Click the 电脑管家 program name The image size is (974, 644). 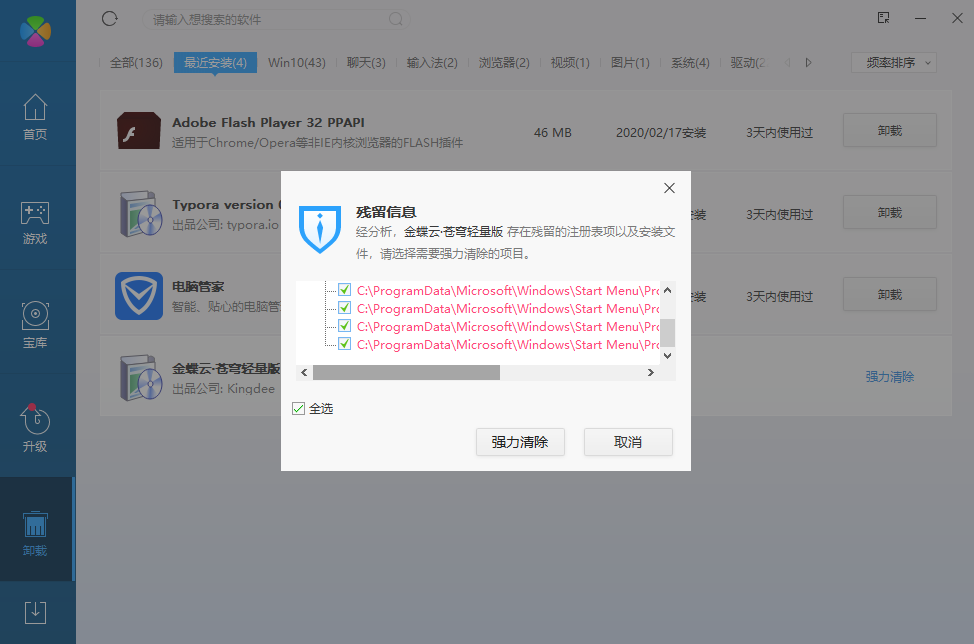point(198,286)
